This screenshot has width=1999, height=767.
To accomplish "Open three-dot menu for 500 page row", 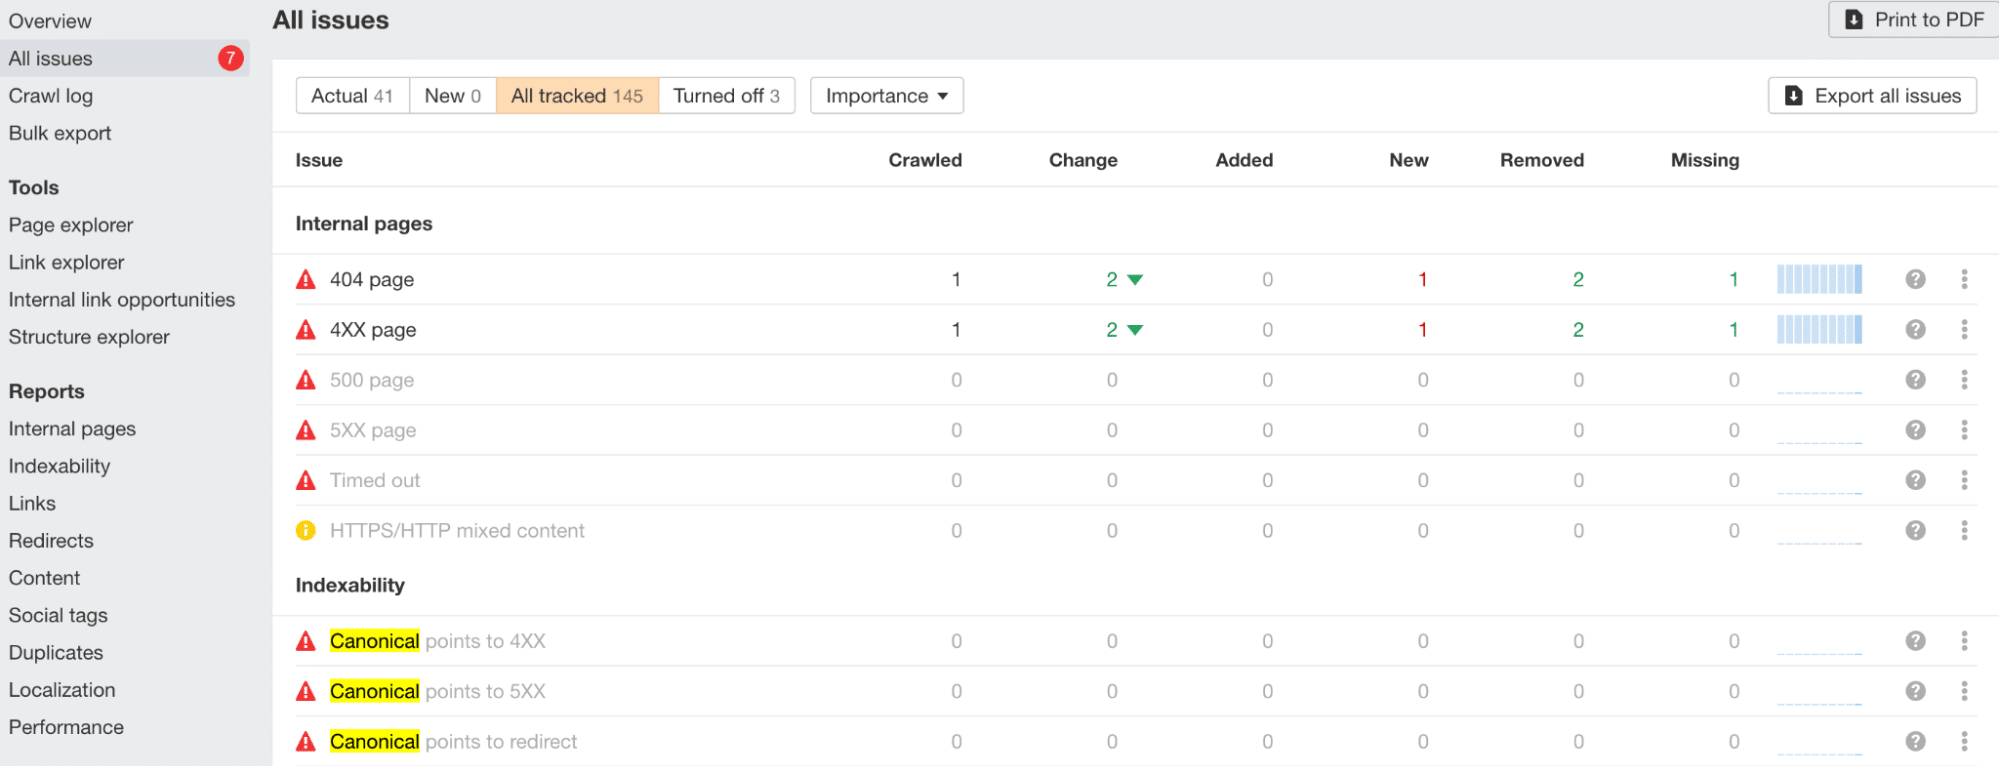I will (1964, 379).
